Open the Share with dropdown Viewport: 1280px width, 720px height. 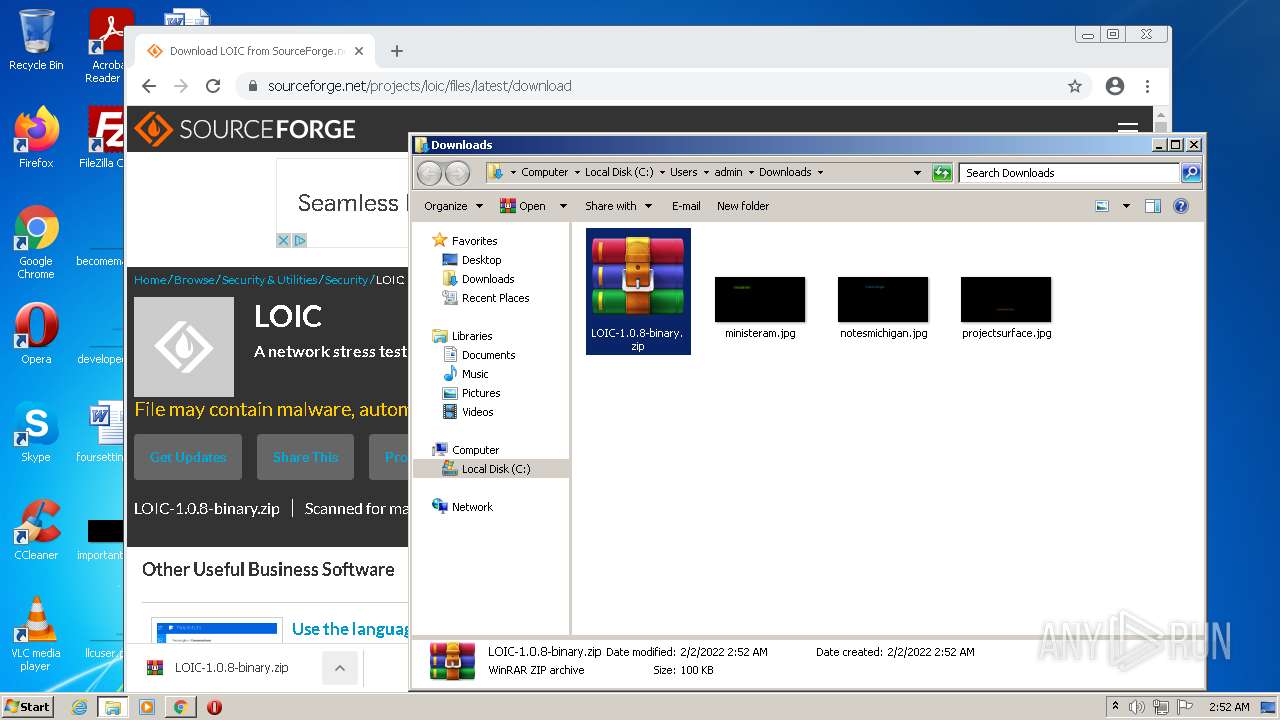[x=618, y=206]
